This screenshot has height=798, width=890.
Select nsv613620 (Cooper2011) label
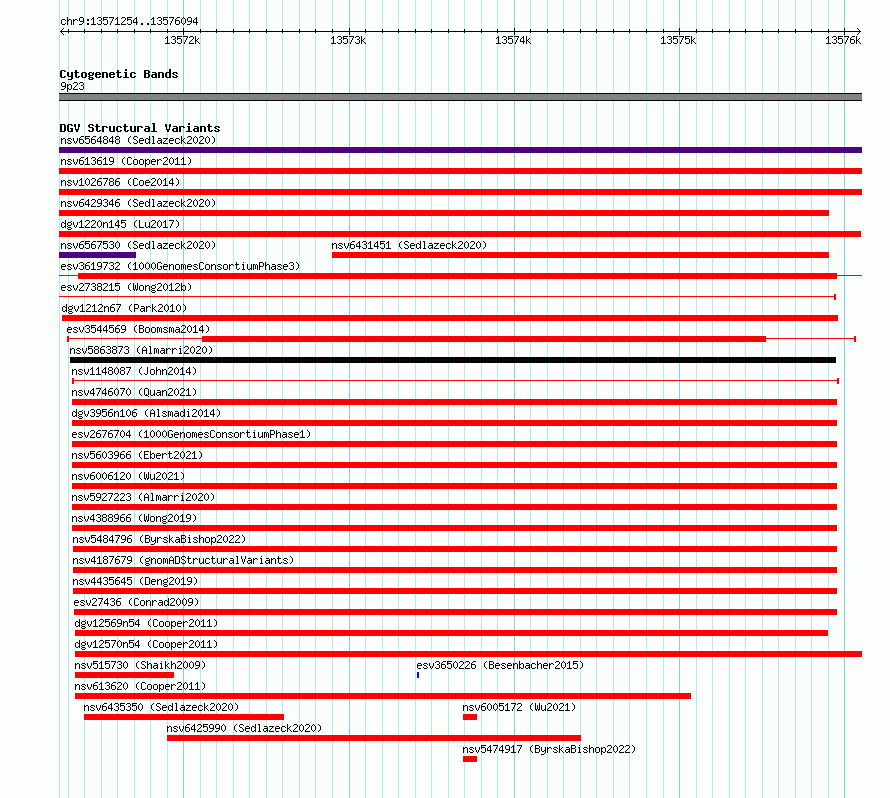(140, 686)
